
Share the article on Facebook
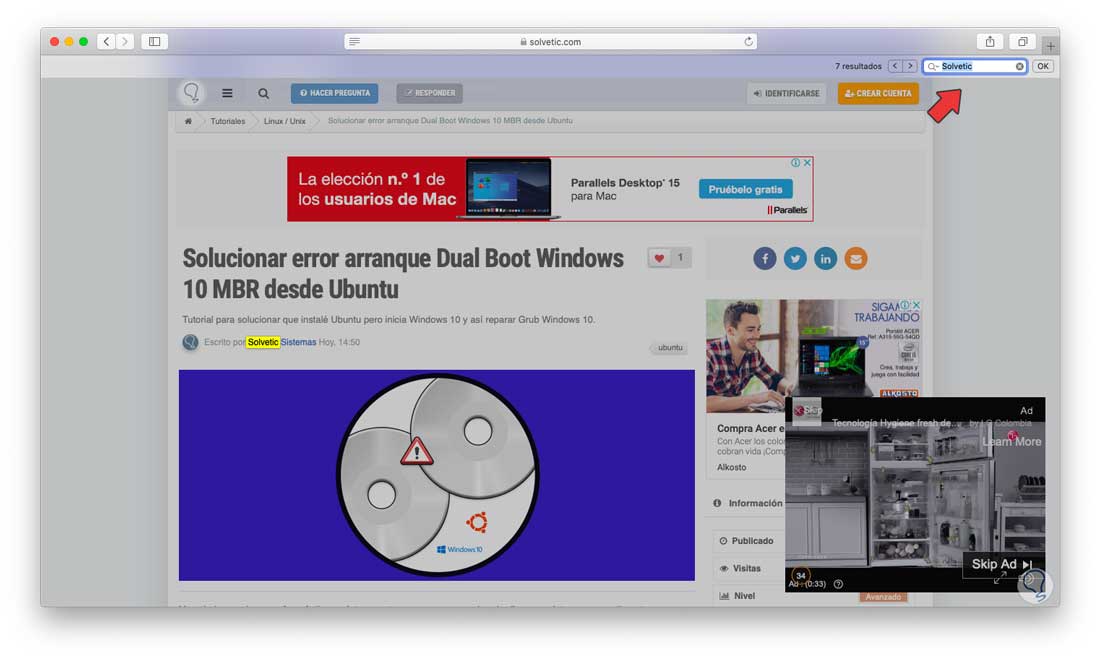[x=765, y=259]
